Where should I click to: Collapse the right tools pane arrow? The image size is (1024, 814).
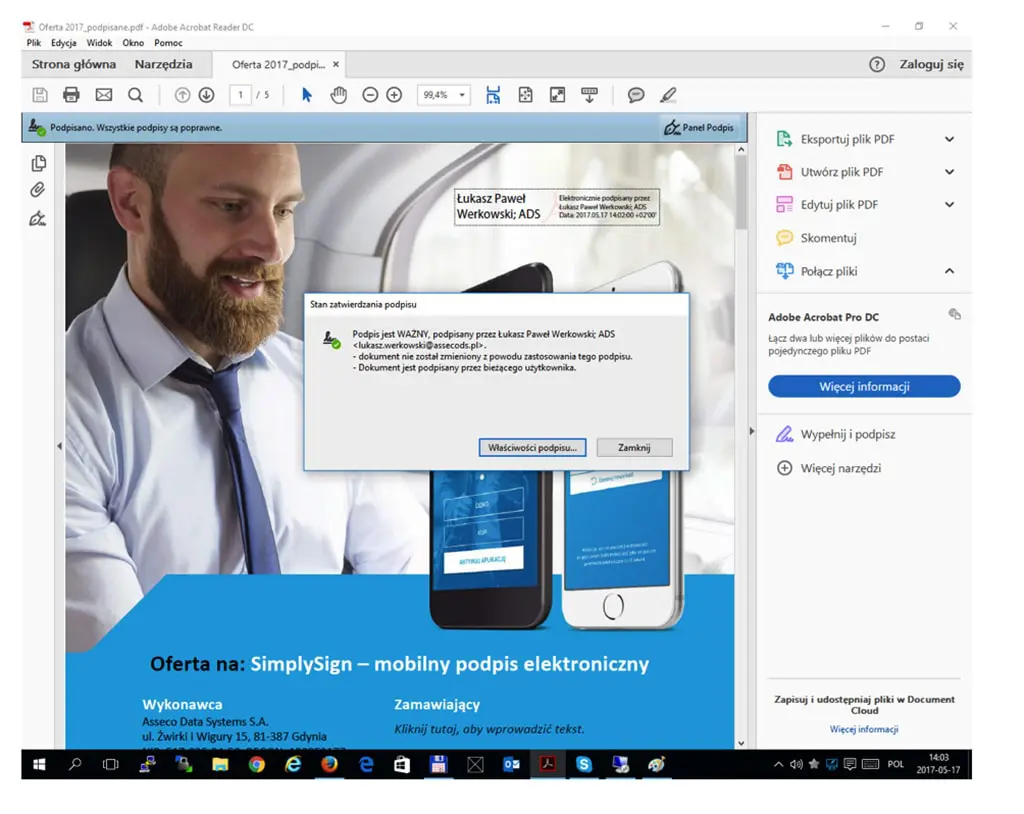pyautogui.click(x=752, y=431)
